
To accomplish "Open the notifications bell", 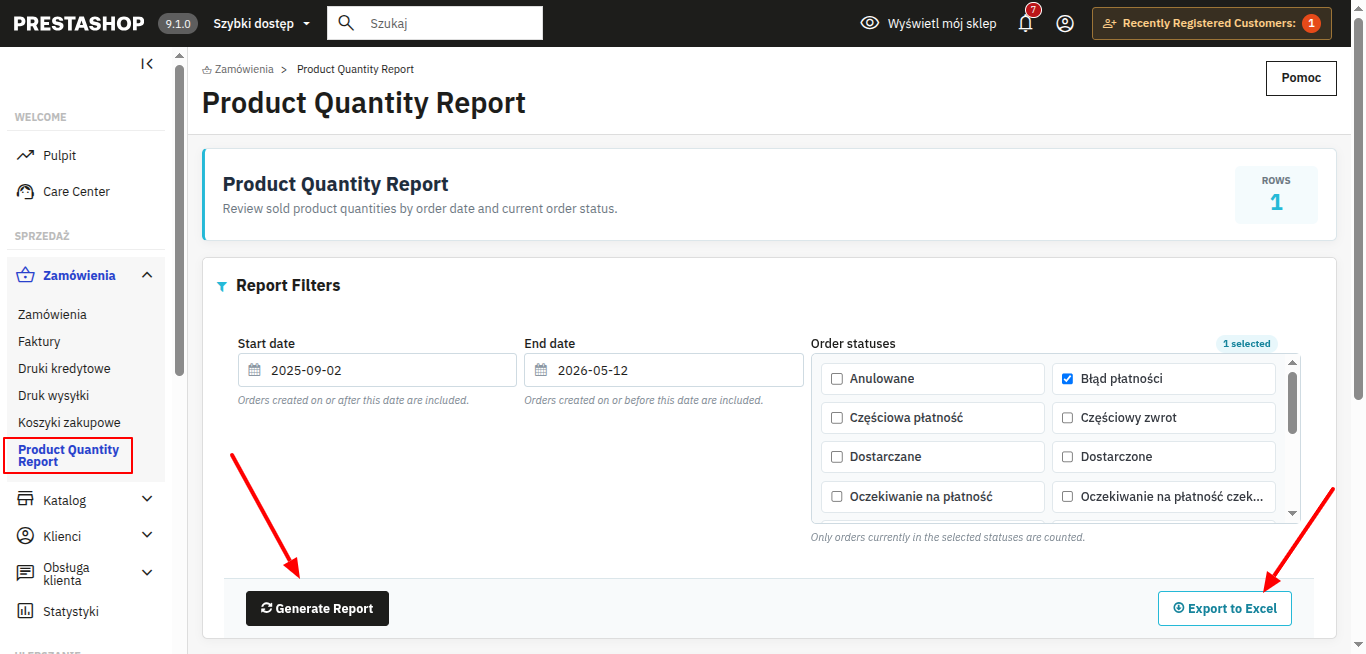I will 1025,23.
